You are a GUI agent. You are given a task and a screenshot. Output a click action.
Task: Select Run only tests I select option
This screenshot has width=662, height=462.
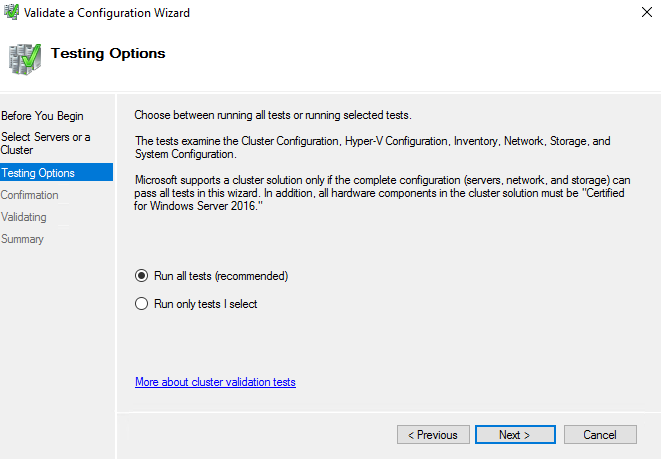(141, 304)
